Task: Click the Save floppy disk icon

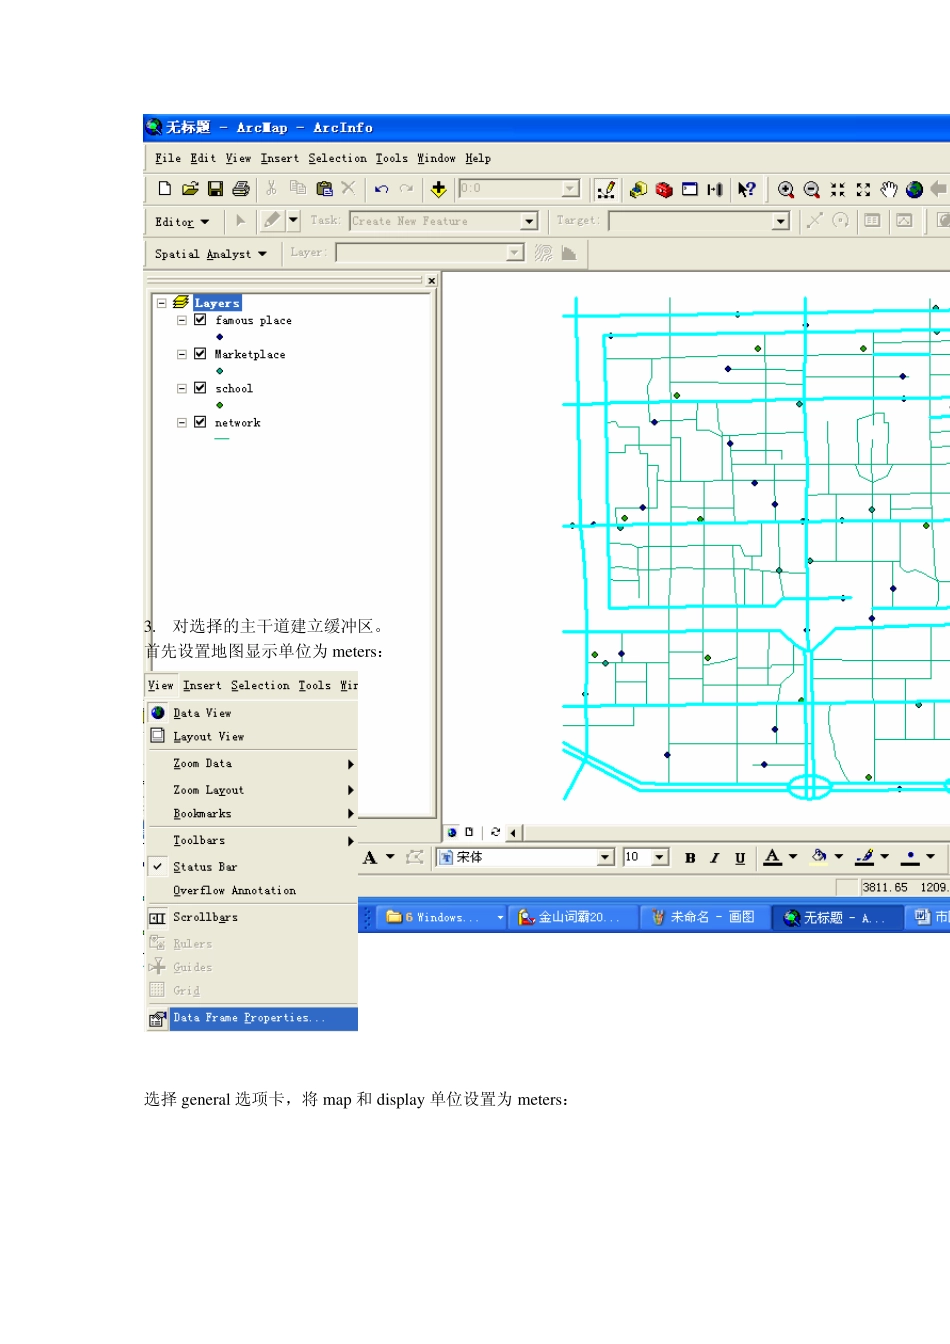Action: point(215,188)
